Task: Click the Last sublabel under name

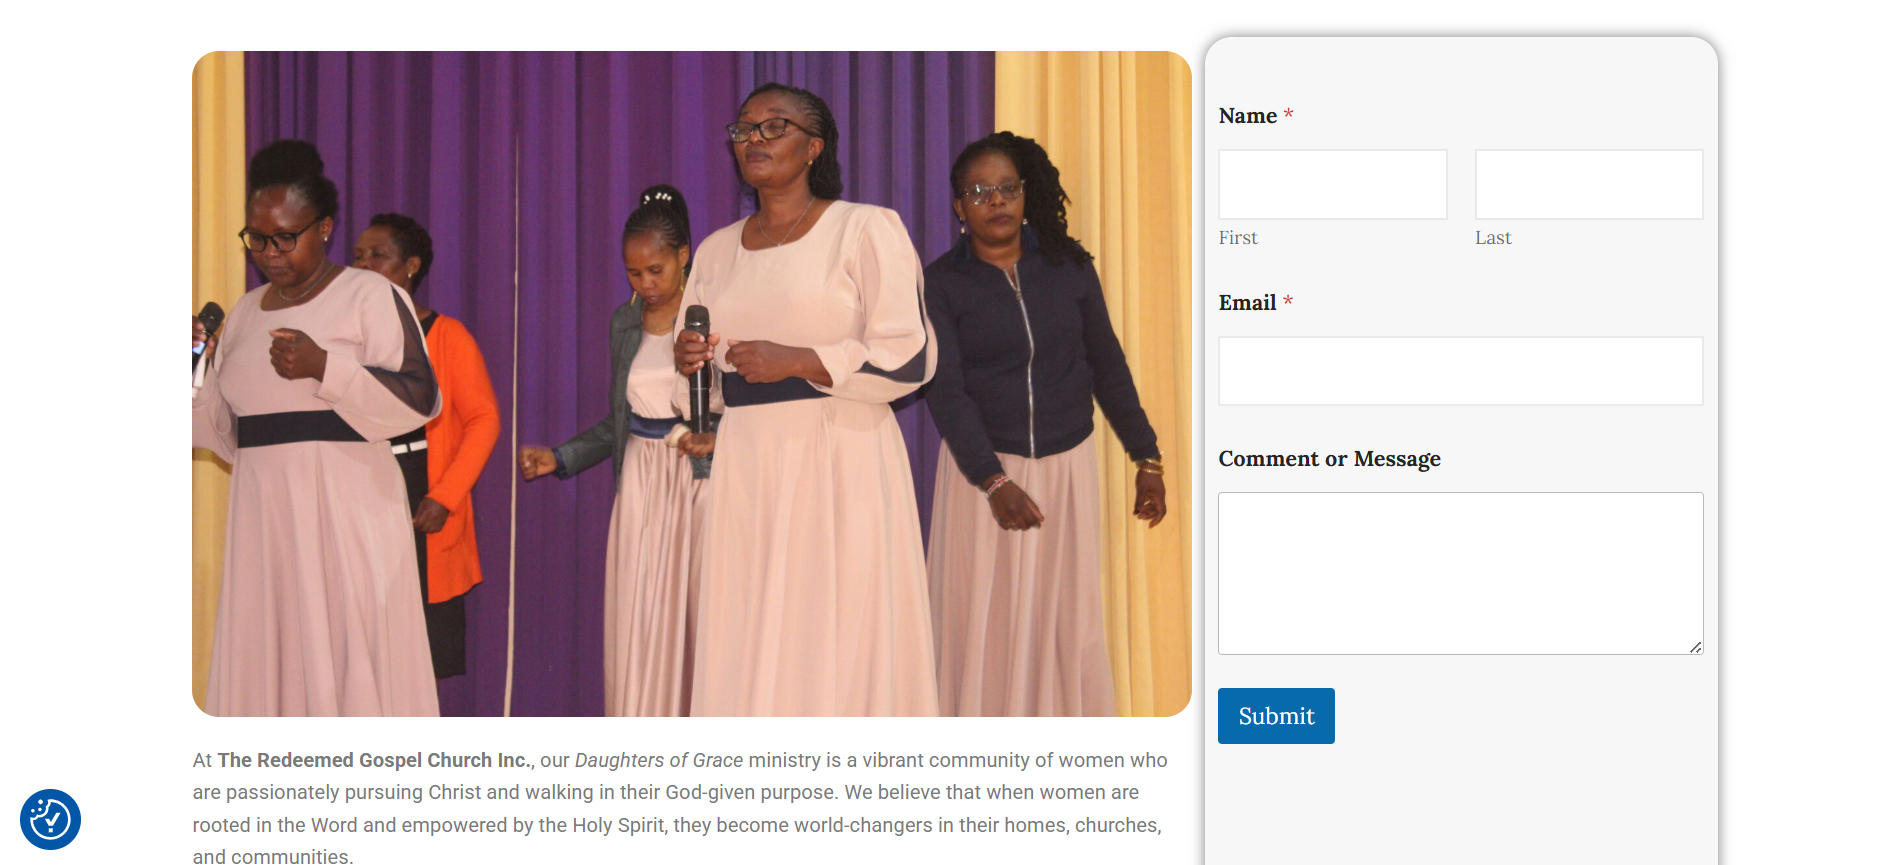Action: [x=1493, y=238]
